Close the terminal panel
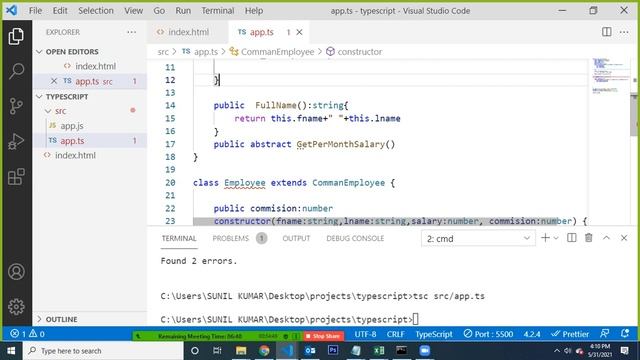The width and height of the screenshot is (640, 360). 624,238
